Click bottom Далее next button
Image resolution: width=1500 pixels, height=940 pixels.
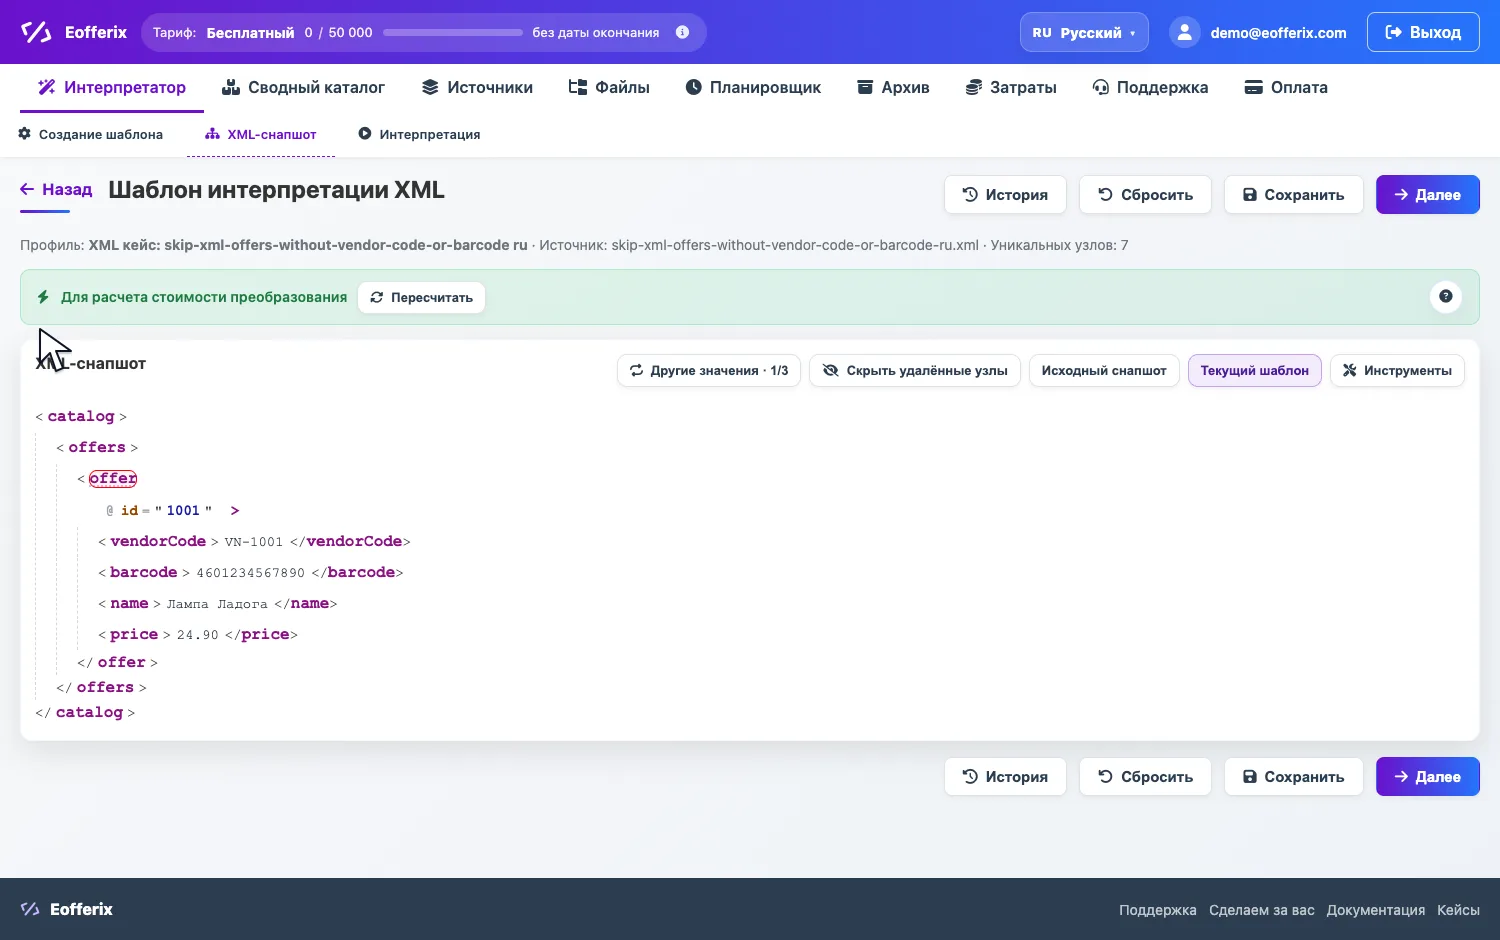[x=1428, y=777]
